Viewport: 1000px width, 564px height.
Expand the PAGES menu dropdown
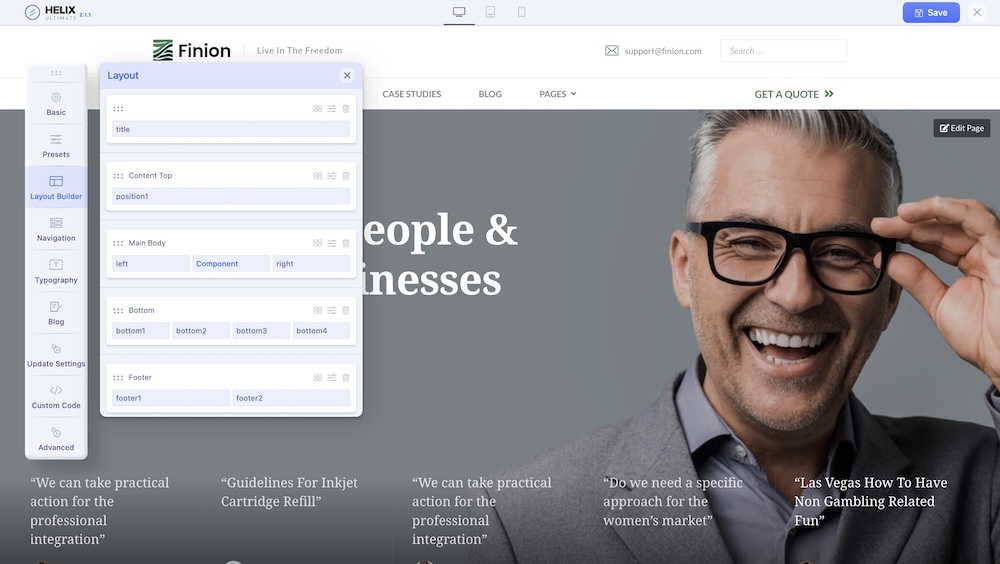coord(557,94)
